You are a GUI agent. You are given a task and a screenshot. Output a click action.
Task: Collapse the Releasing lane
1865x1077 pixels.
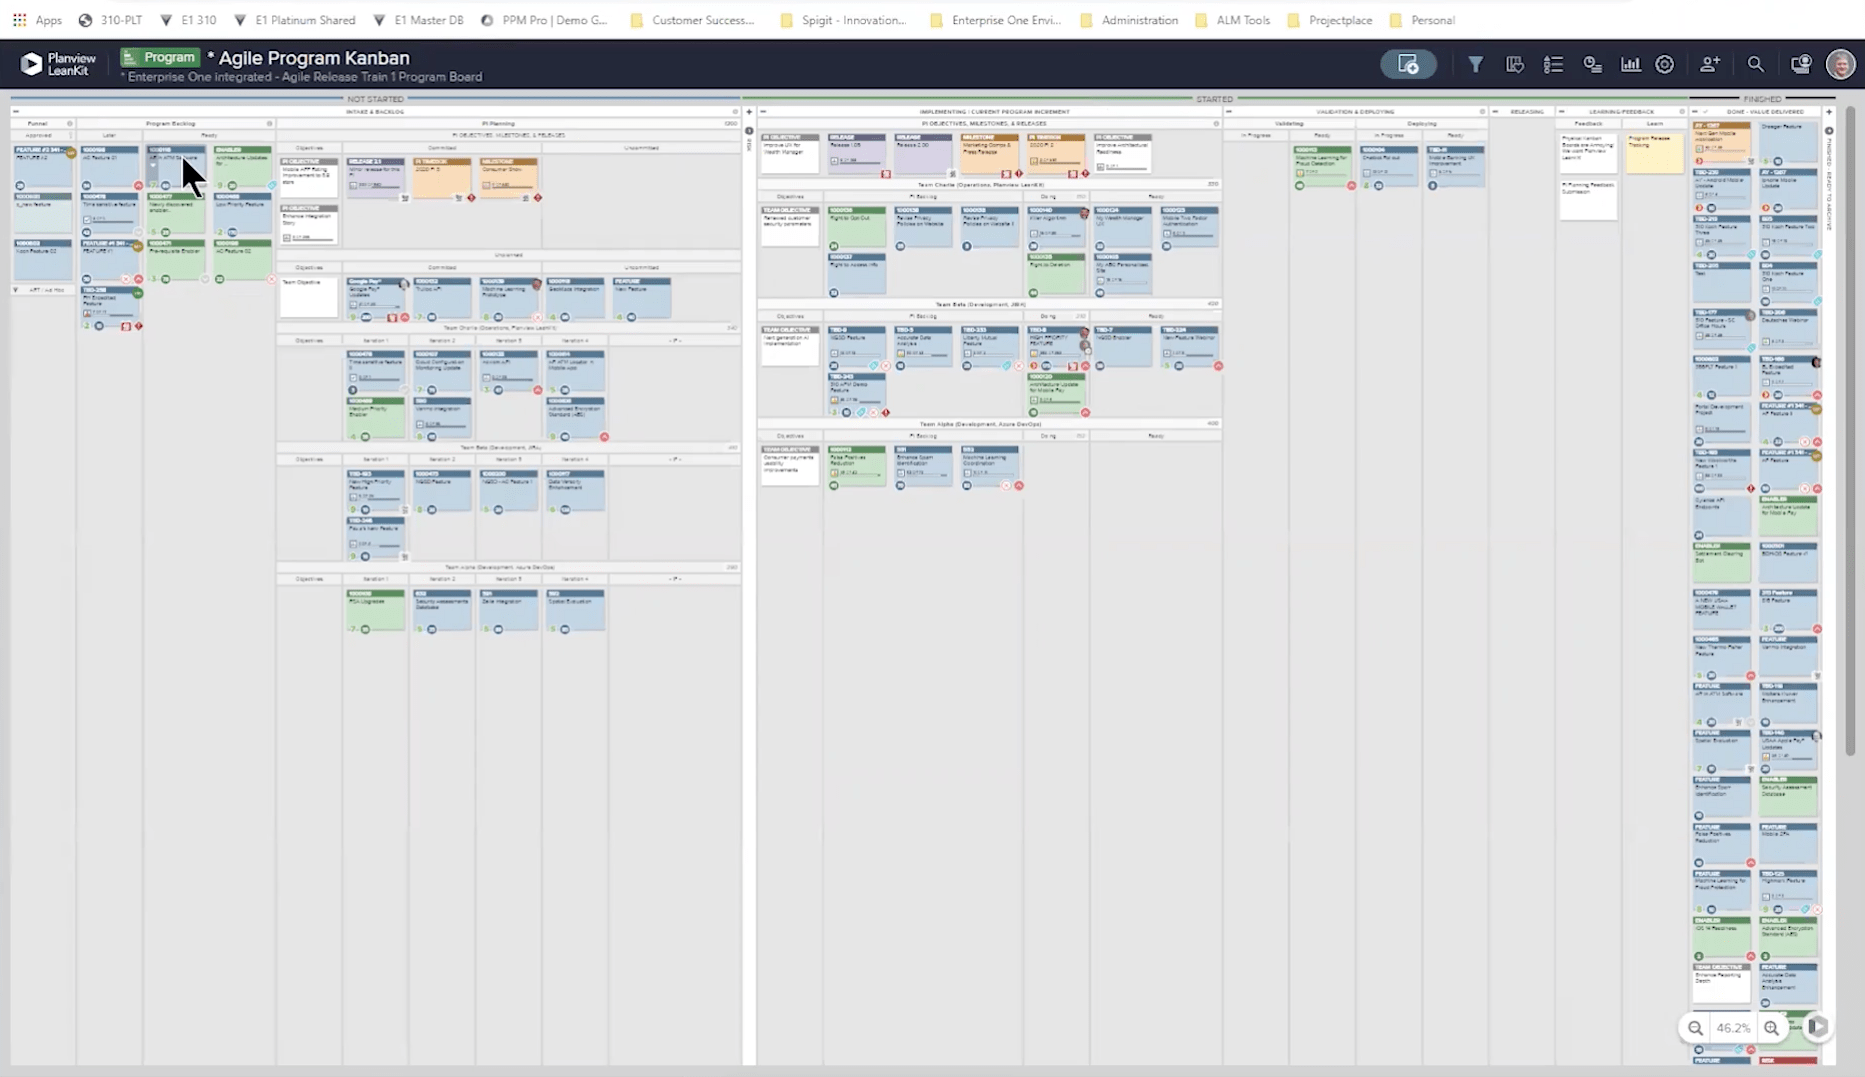point(1495,111)
